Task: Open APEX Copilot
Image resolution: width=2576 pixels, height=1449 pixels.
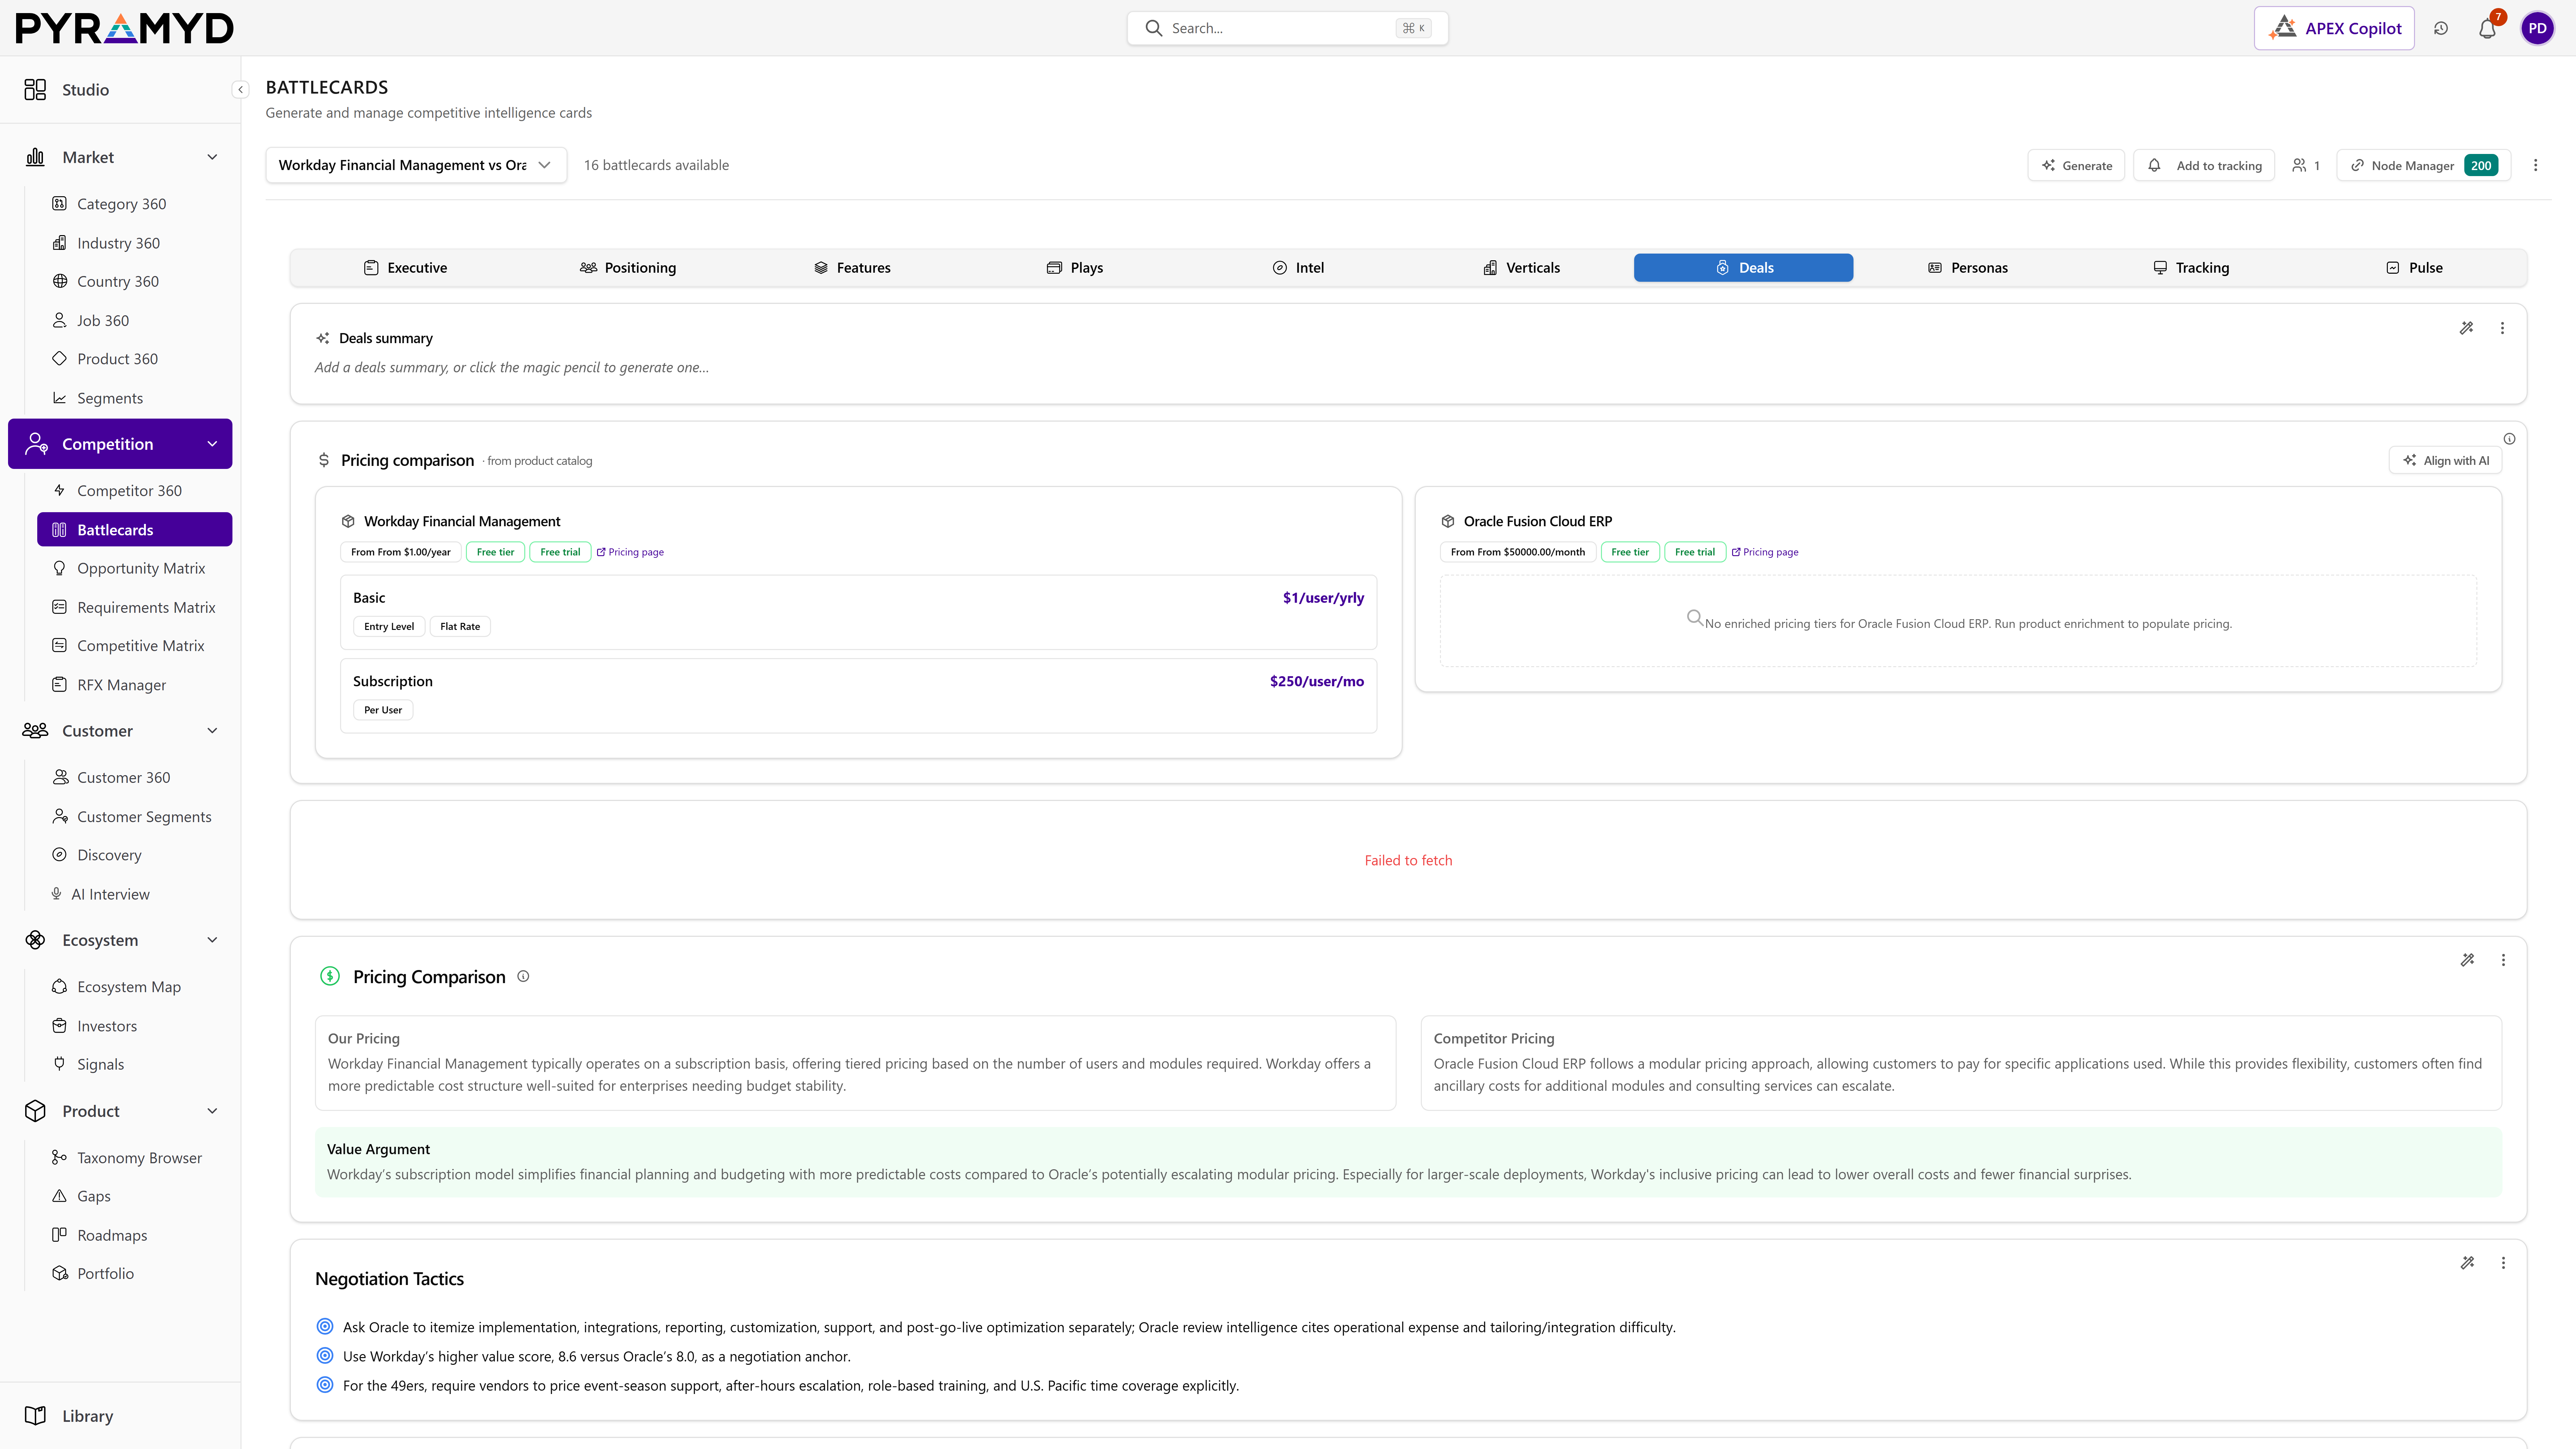Action: 2334,28
